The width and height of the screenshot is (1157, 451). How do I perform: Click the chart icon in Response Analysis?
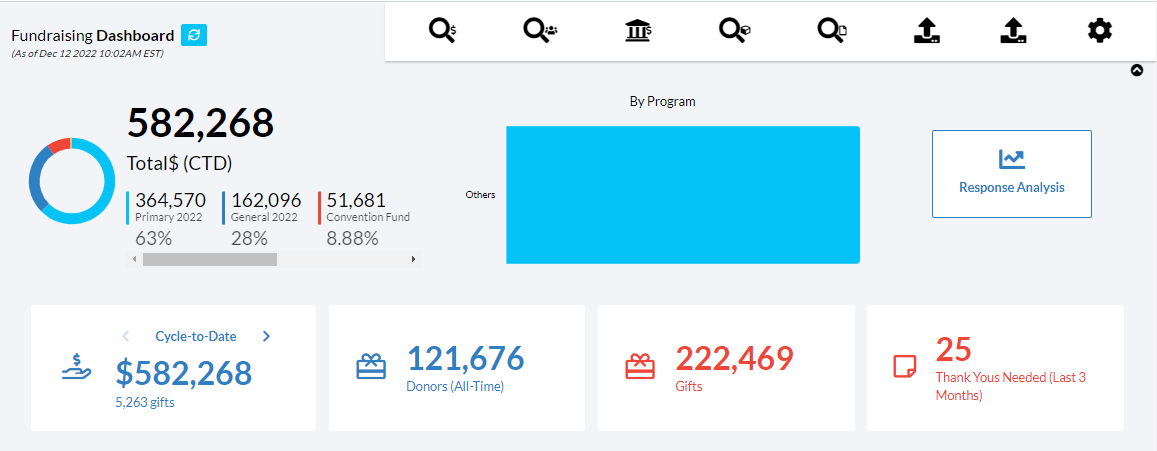tap(1012, 159)
